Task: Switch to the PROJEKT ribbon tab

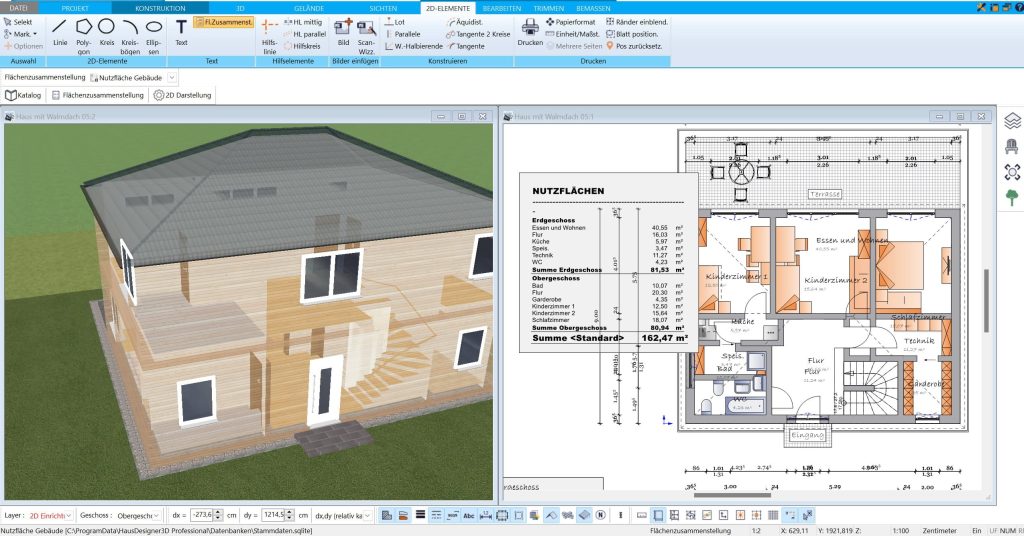Action: (x=75, y=8)
